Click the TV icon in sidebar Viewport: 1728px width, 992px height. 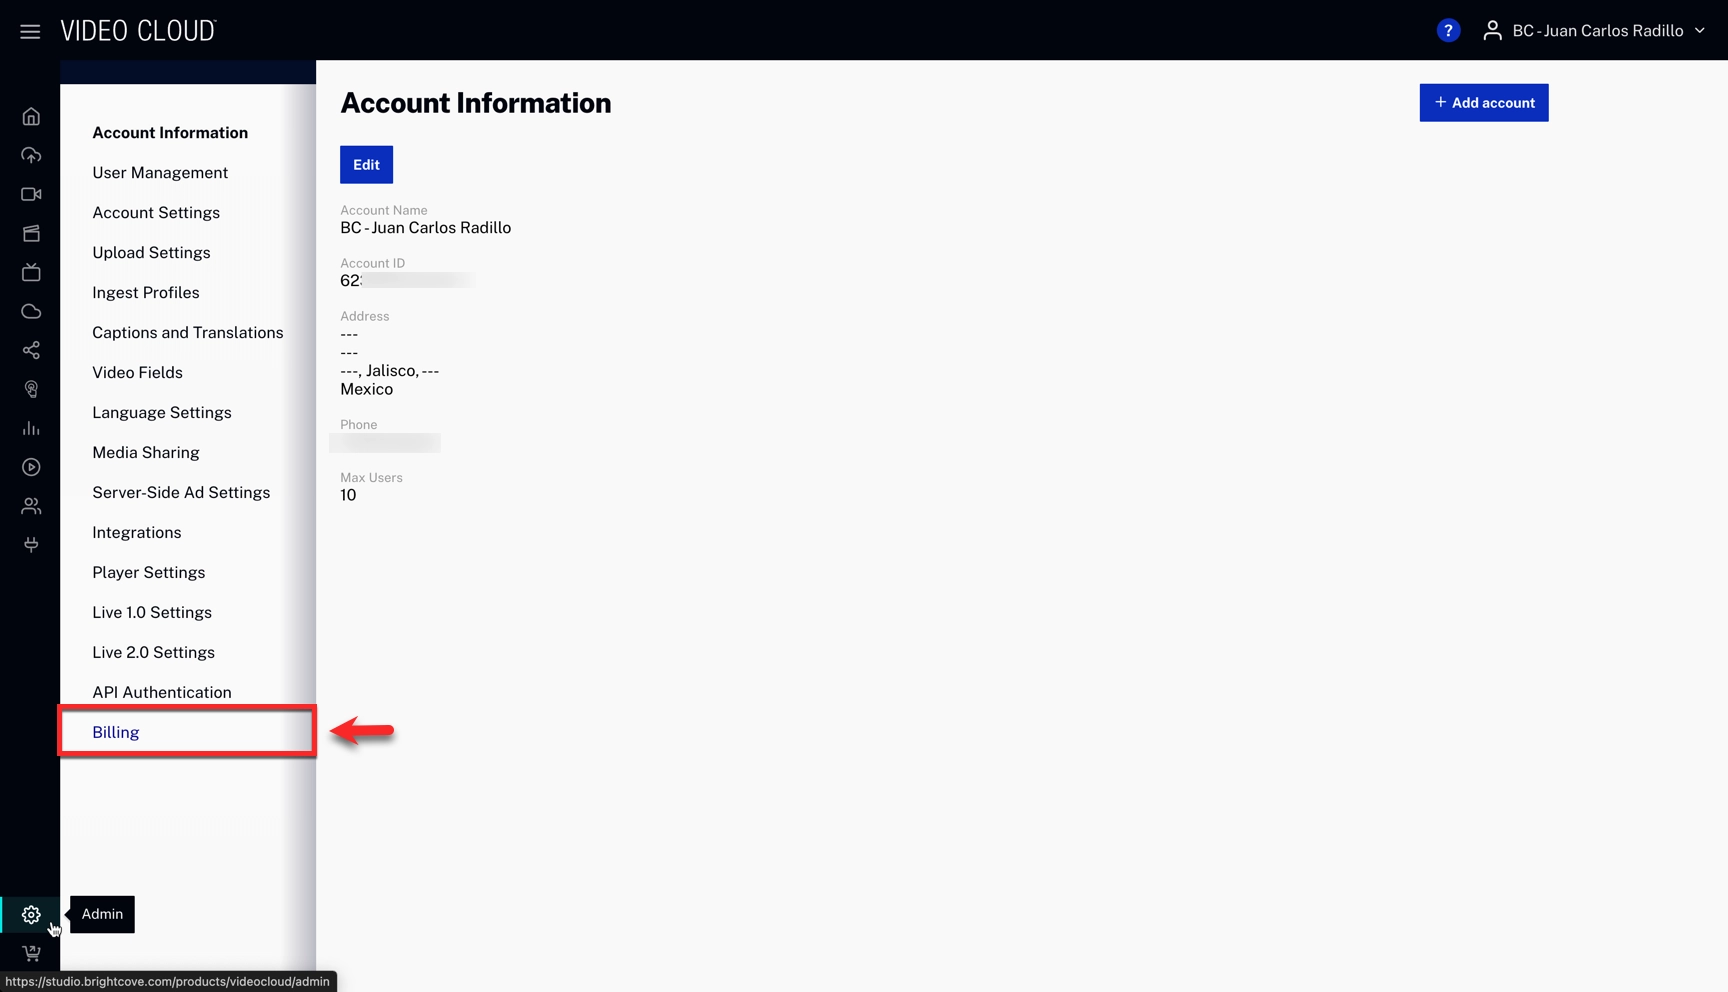[31, 273]
